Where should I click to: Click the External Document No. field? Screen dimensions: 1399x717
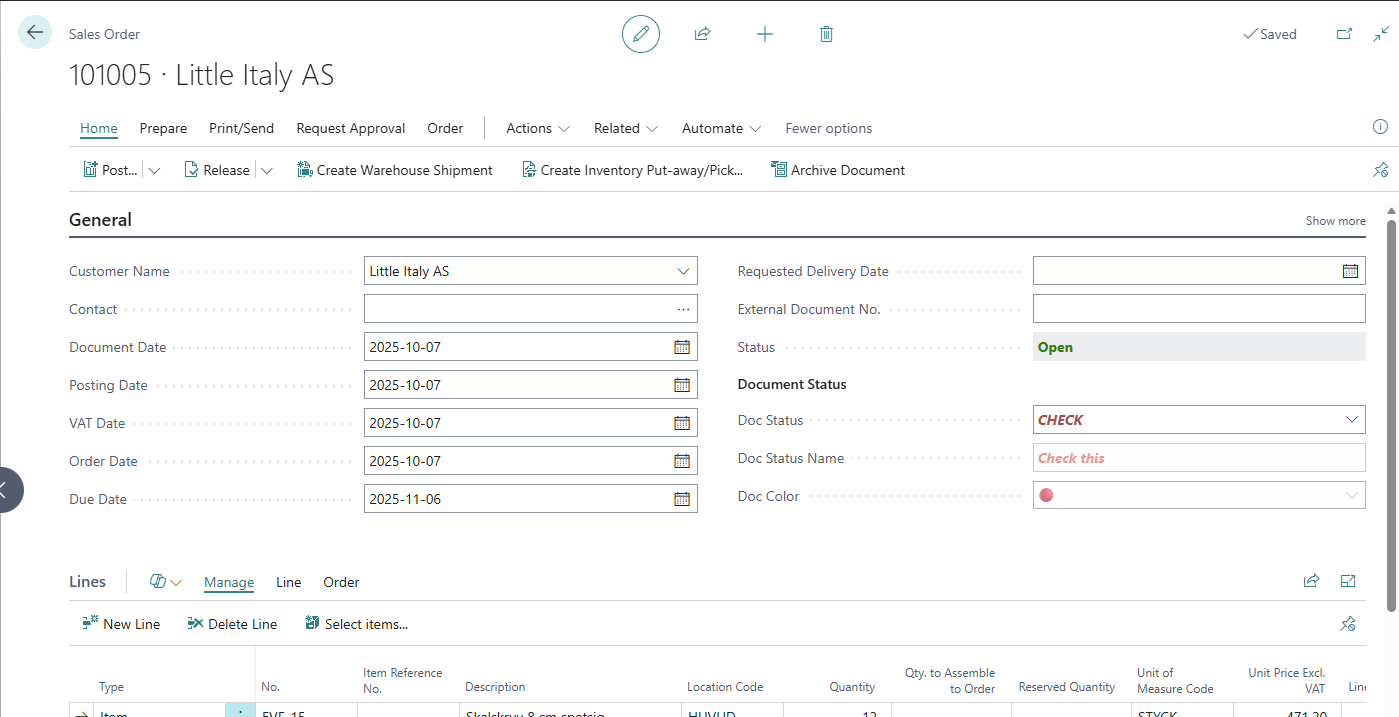point(1199,309)
